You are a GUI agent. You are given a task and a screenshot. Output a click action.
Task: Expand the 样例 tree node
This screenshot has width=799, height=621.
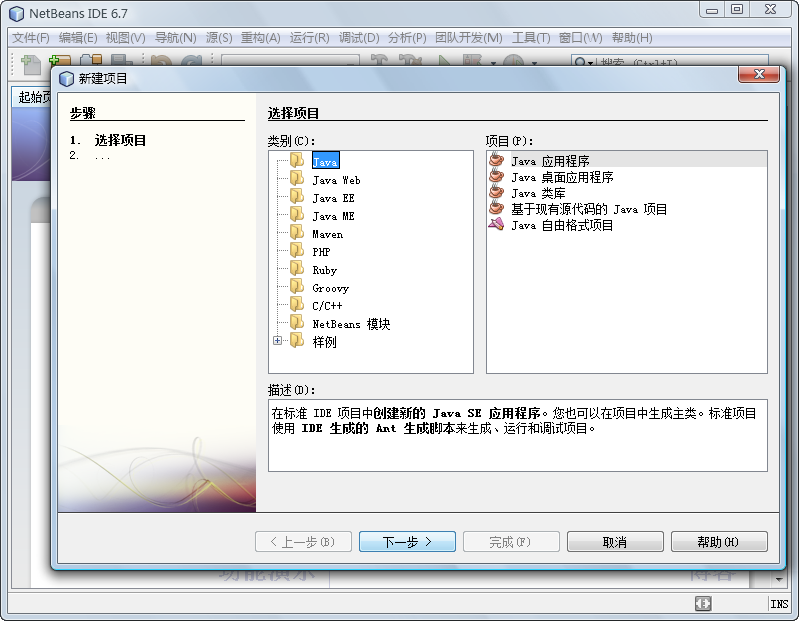(x=278, y=342)
